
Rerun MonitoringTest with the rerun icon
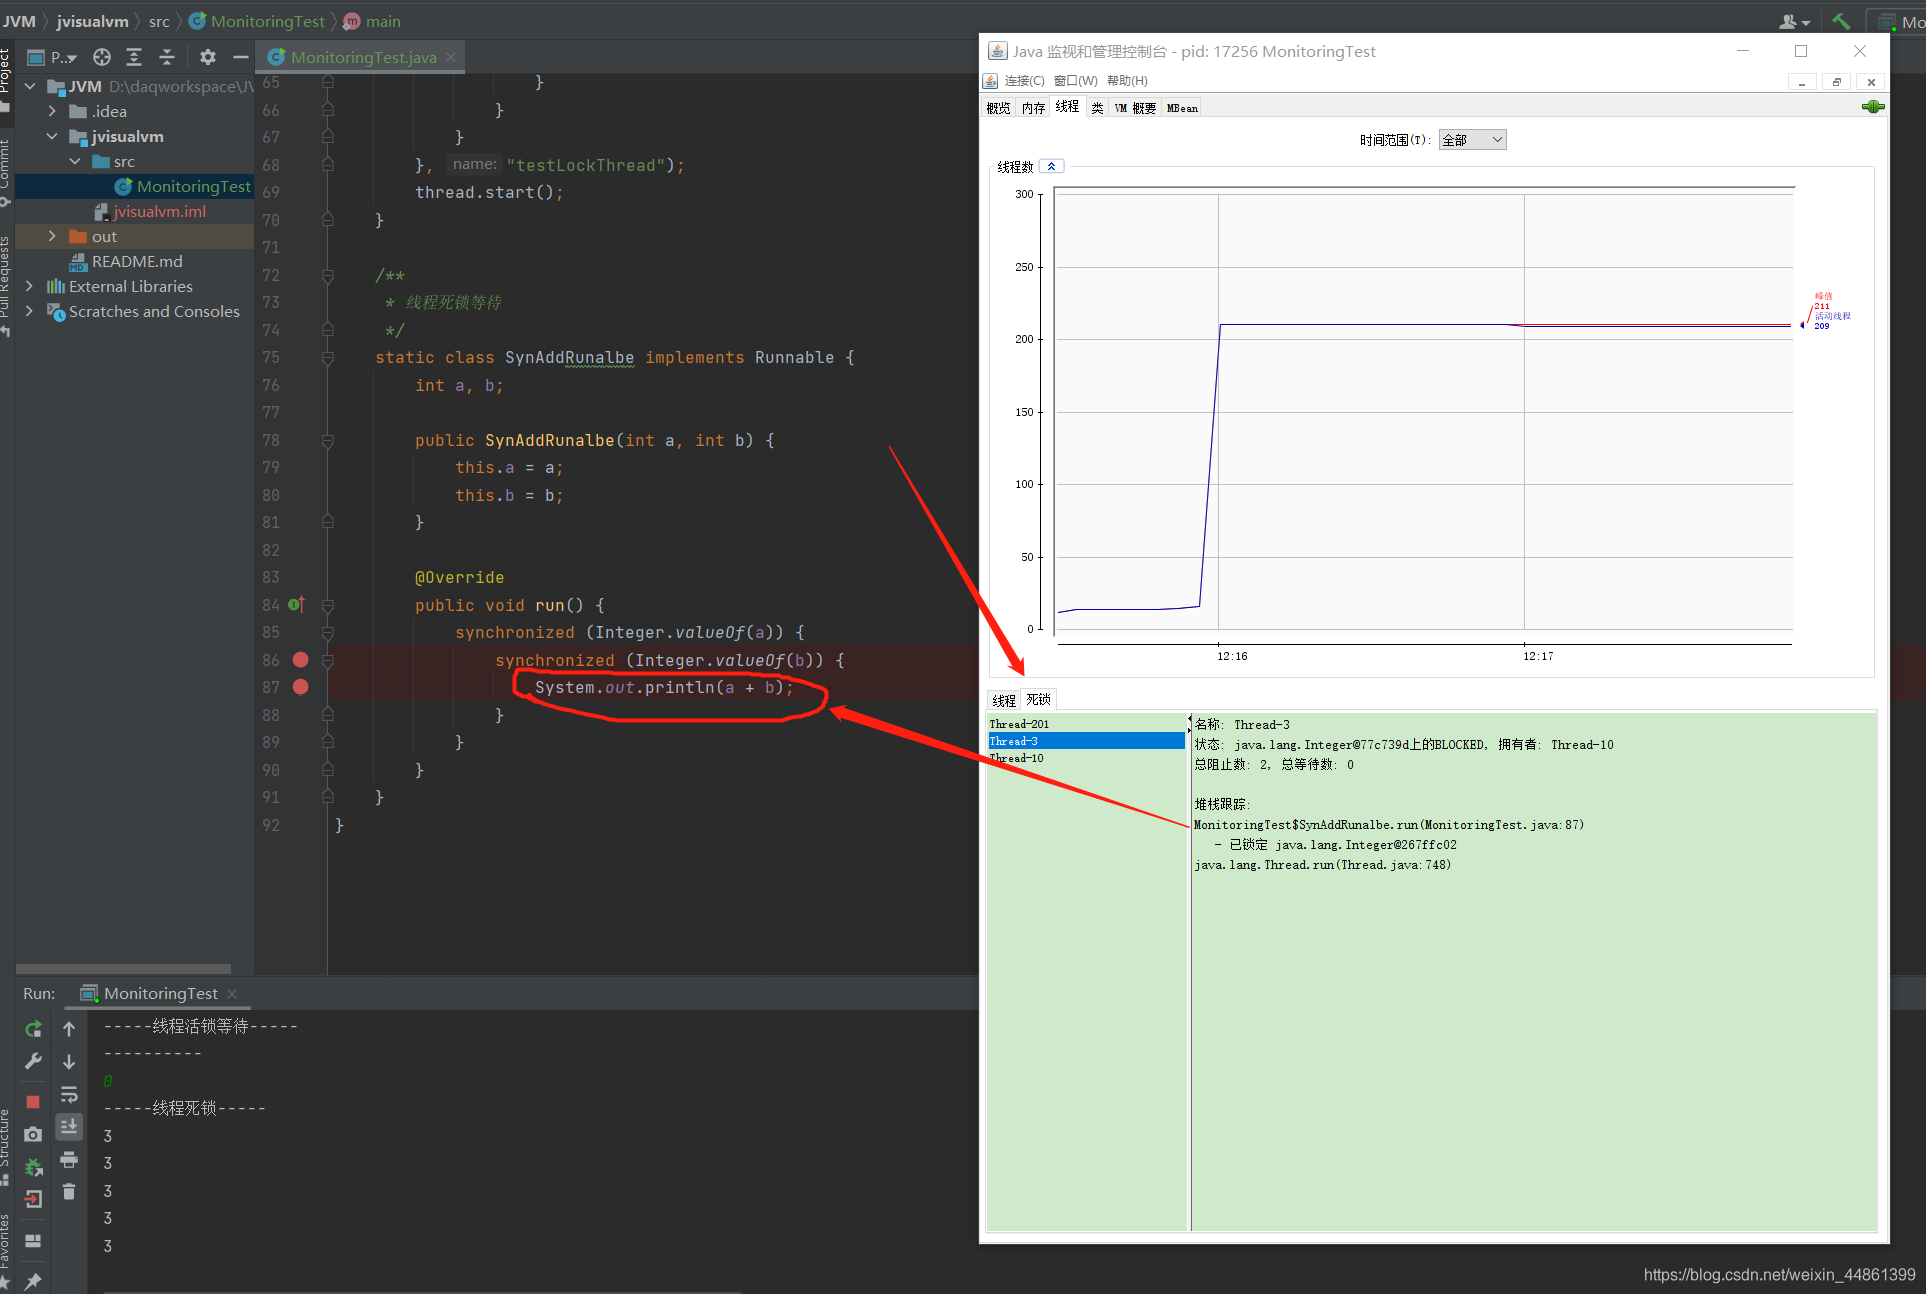point(33,1029)
